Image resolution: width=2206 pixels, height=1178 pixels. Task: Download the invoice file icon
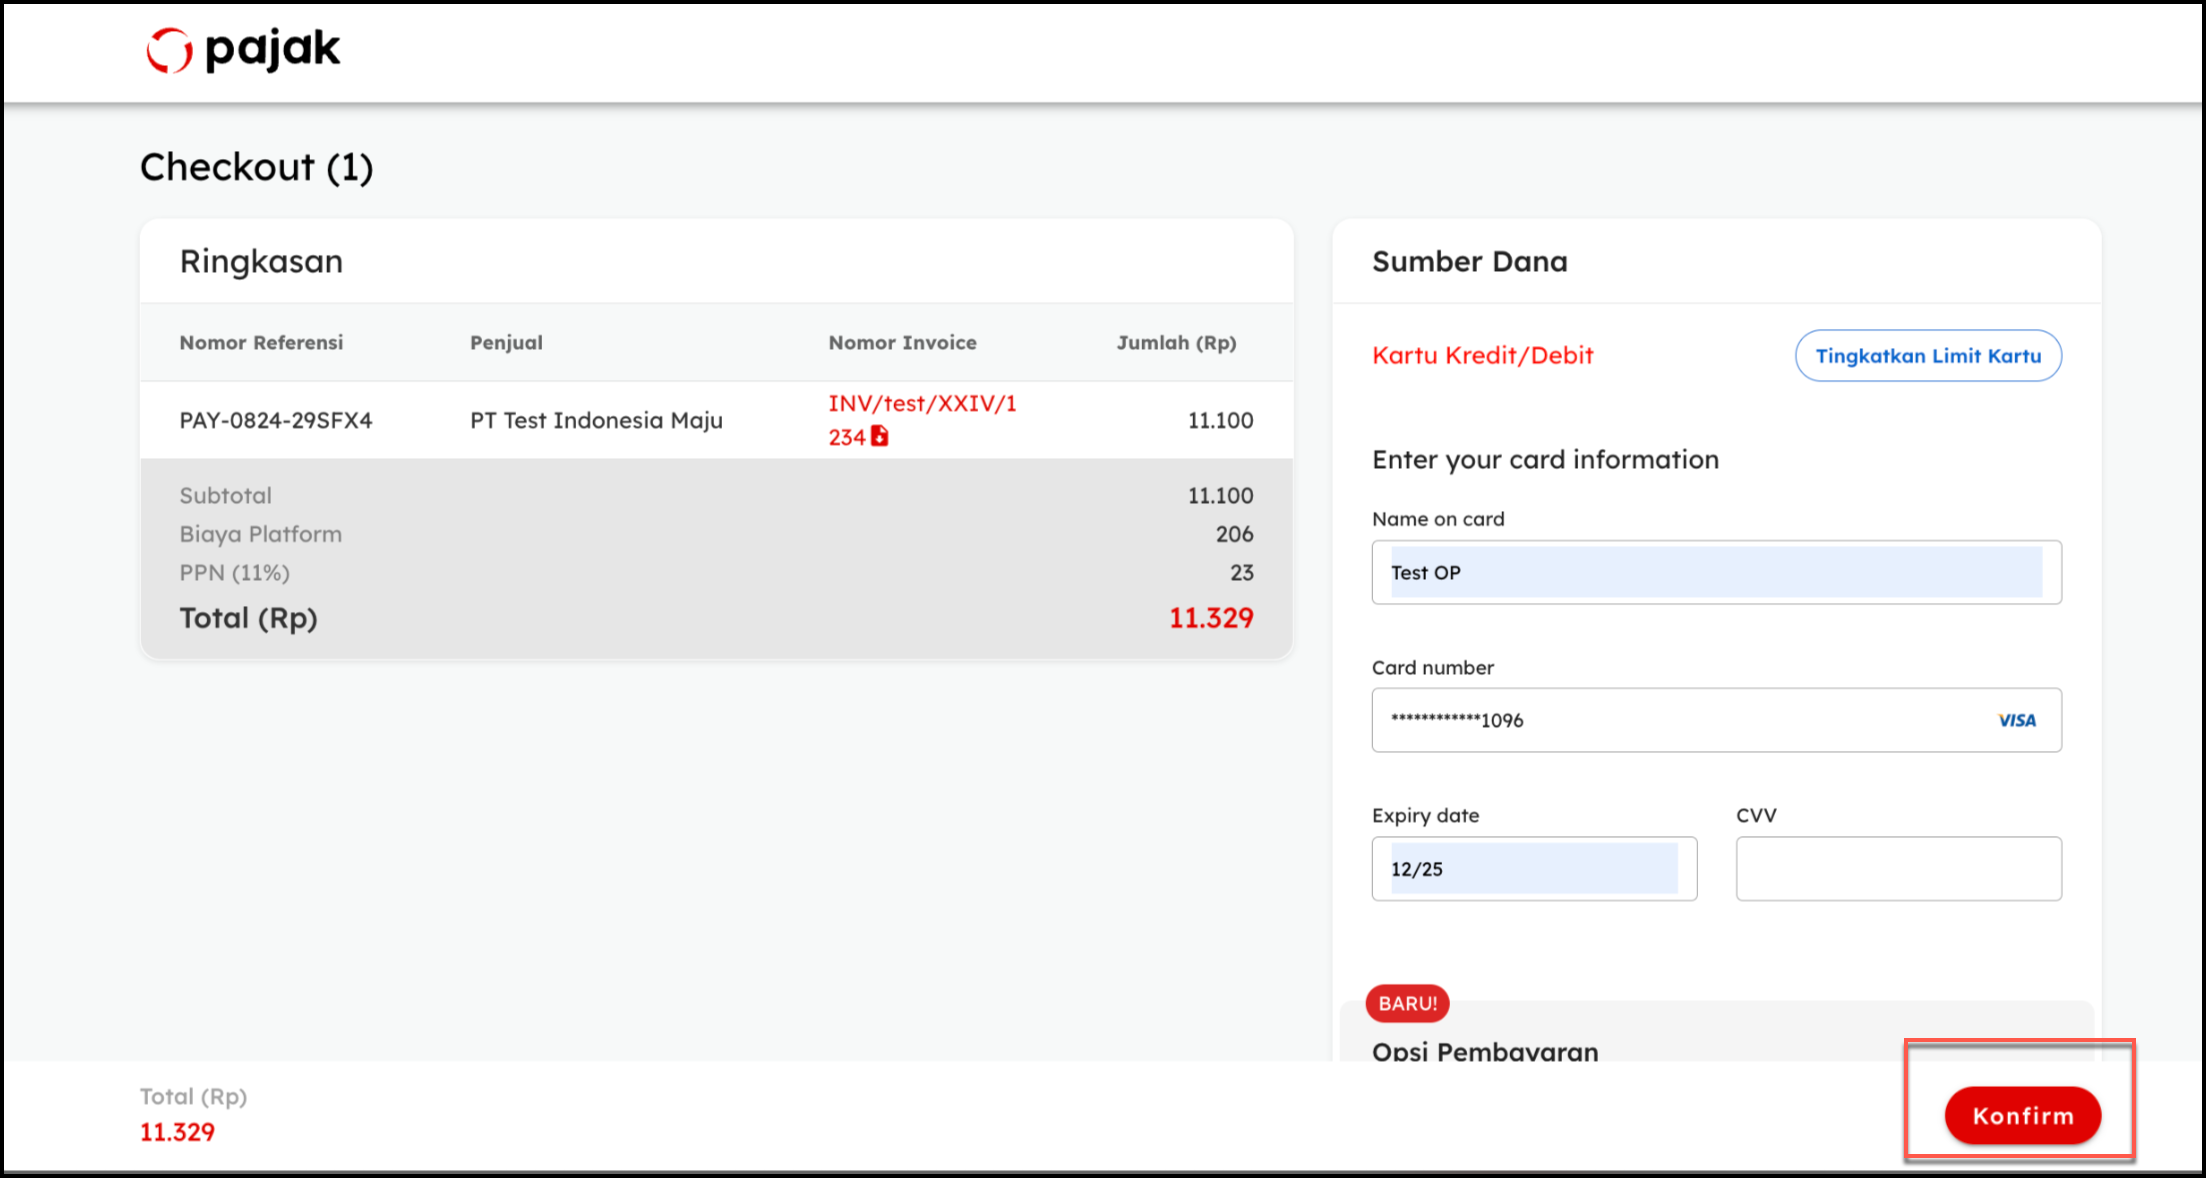tap(879, 436)
